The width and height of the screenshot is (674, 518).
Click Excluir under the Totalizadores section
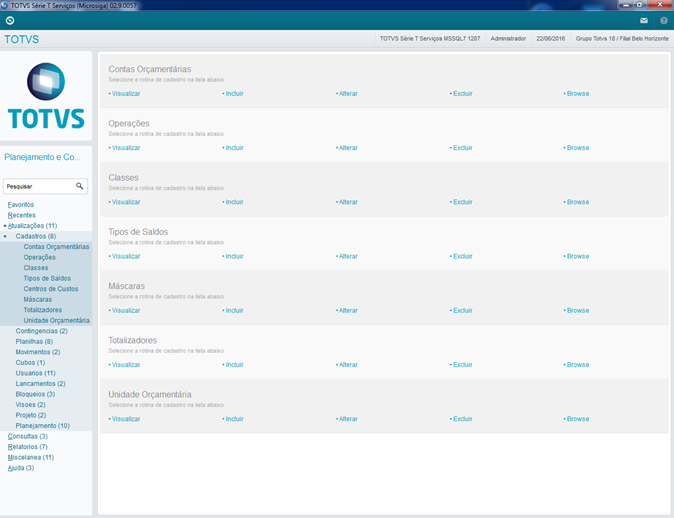tap(461, 365)
